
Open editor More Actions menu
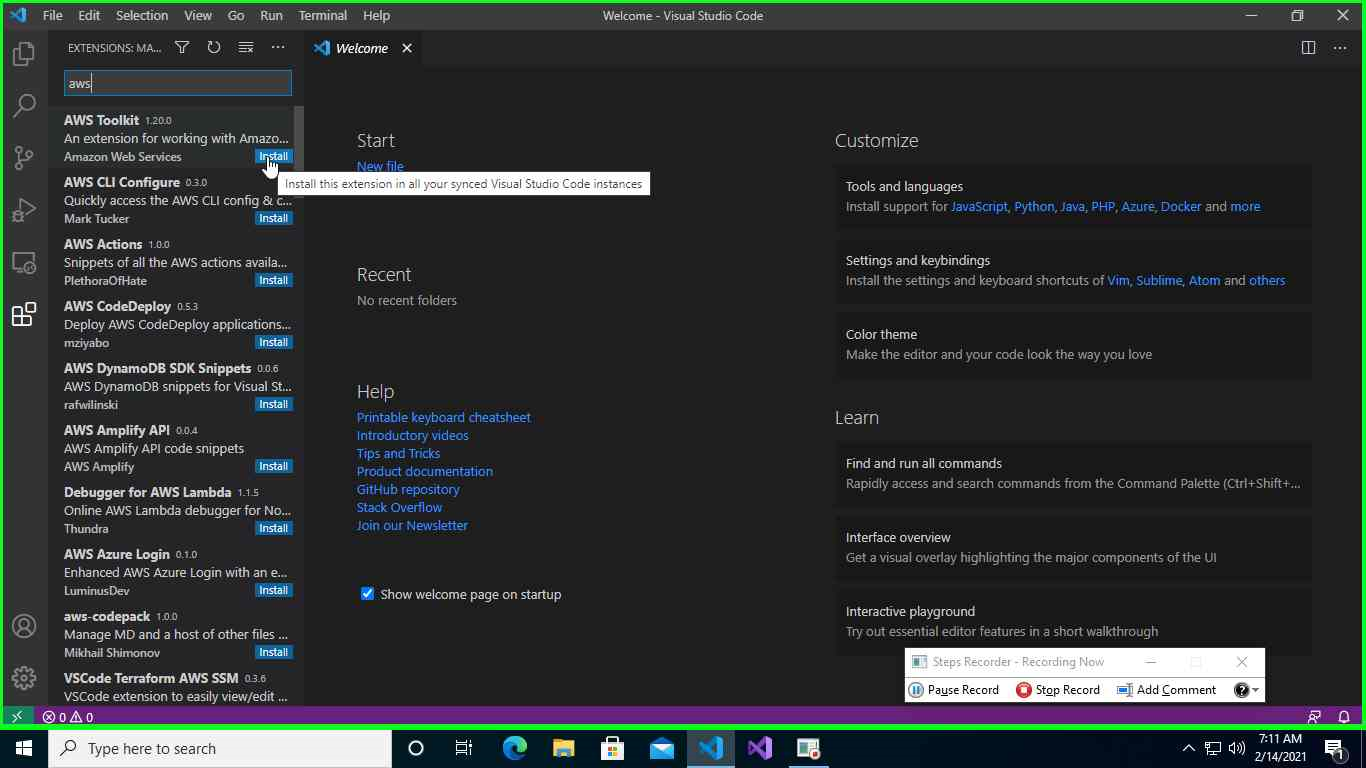click(1340, 48)
